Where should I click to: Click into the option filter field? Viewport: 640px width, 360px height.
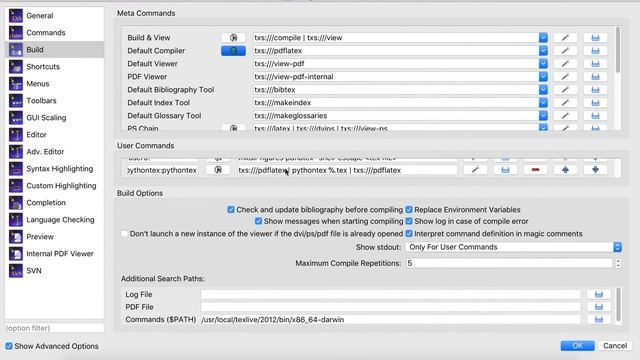click(54, 328)
